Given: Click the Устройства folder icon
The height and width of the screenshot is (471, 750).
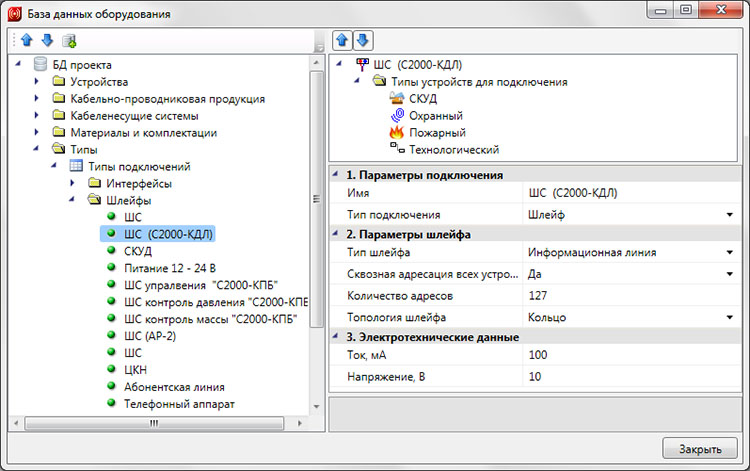Looking at the screenshot, I should [x=59, y=81].
